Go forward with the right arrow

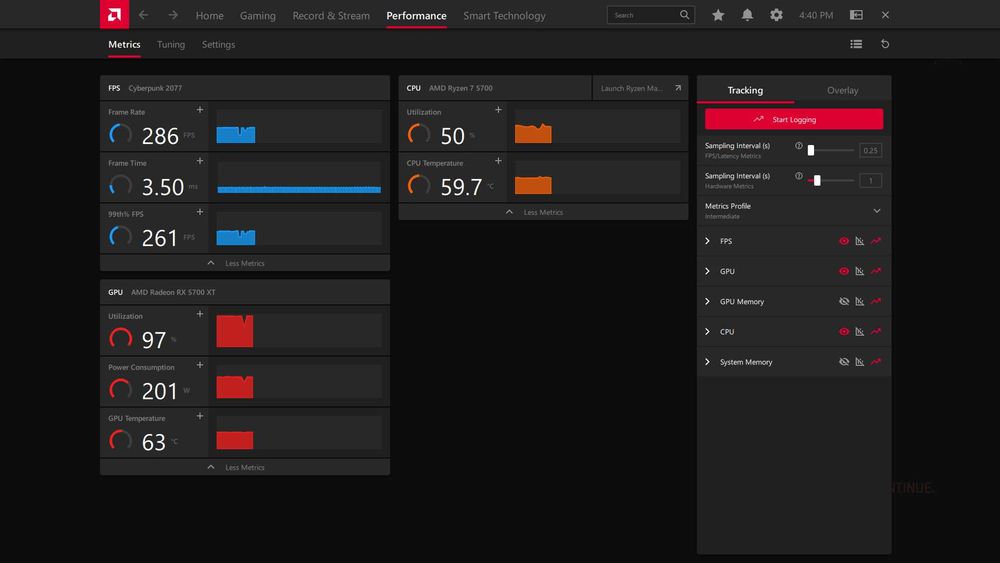point(173,15)
